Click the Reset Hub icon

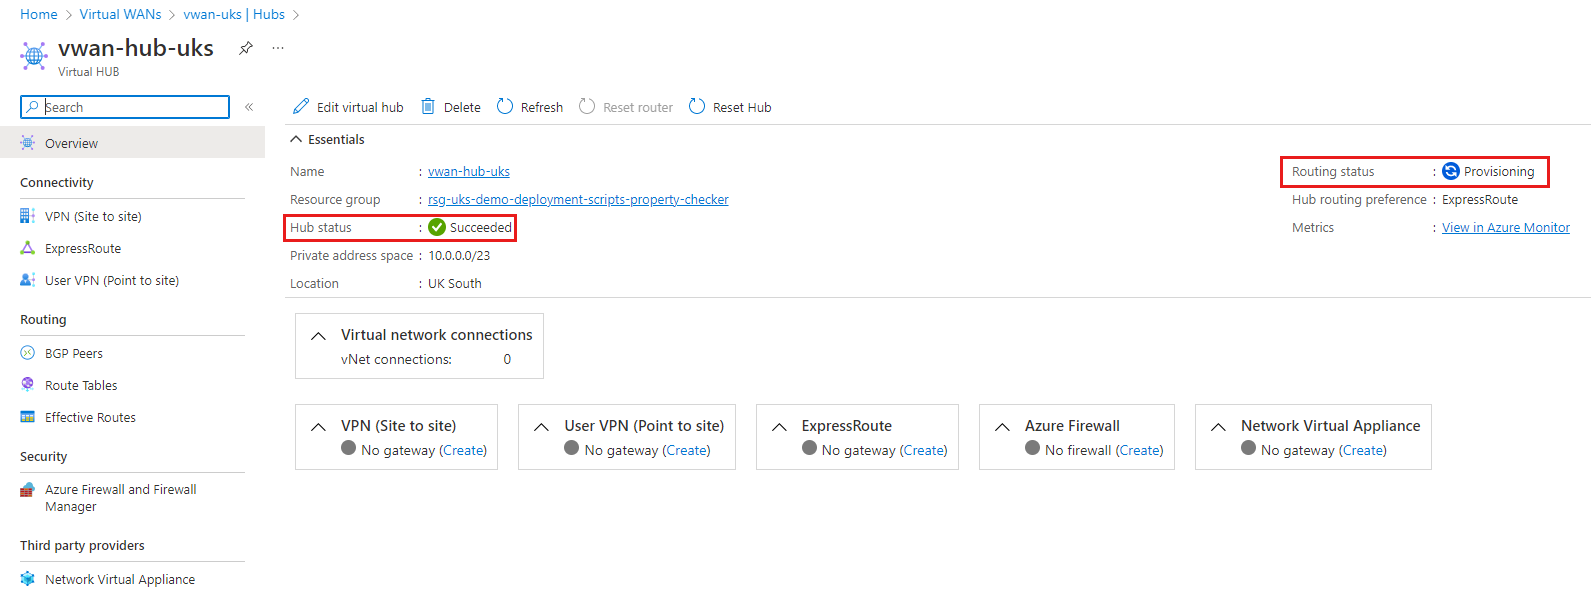point(697,106)
